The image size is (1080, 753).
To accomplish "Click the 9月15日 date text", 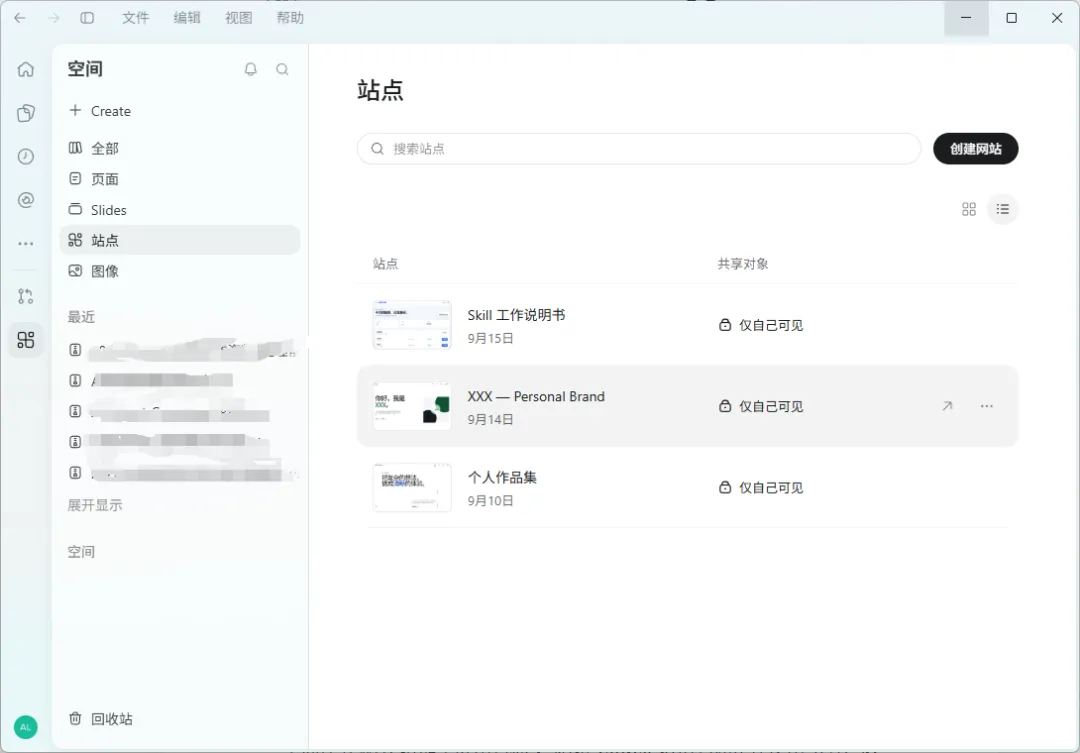I will tap(490, 338).
